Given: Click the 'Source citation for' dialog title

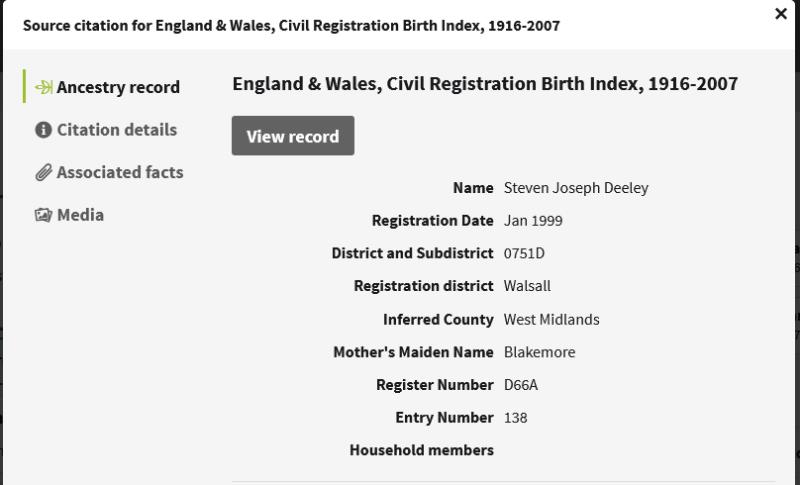Looking at the screenshot, I should (291, 25).
